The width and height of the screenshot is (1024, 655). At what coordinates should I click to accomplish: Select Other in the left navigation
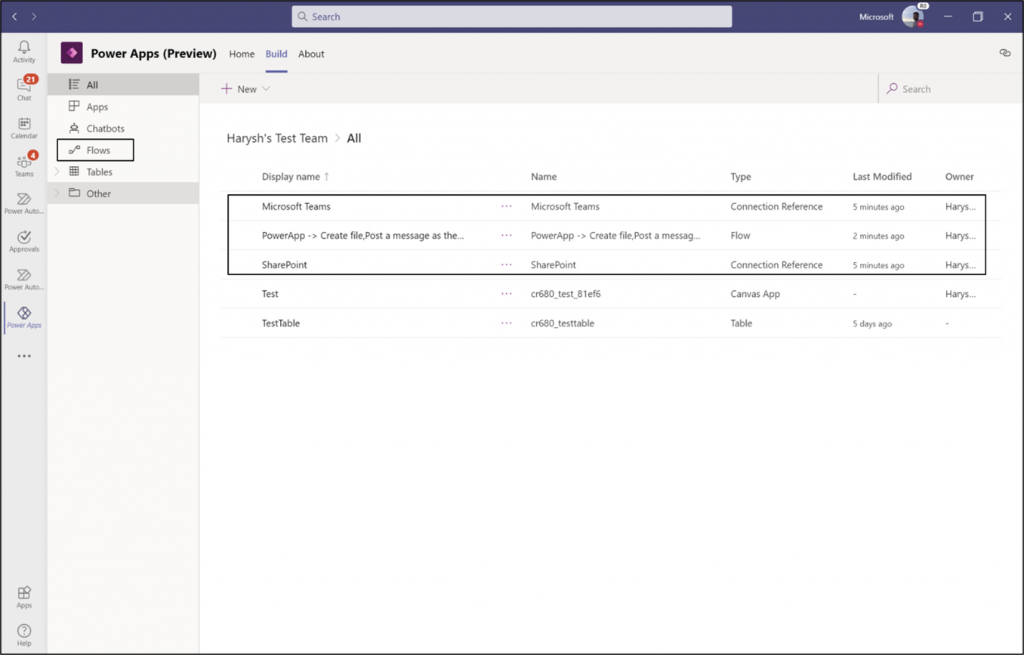pyautogui.click(x=123, y=193)
